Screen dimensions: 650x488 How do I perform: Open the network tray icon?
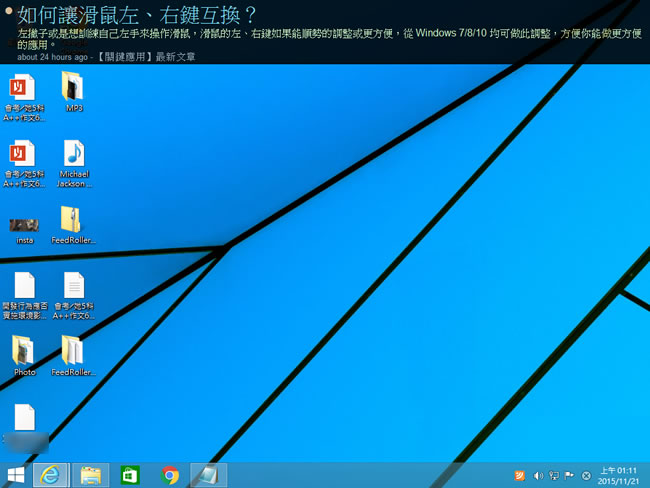(x=553, y=475)
